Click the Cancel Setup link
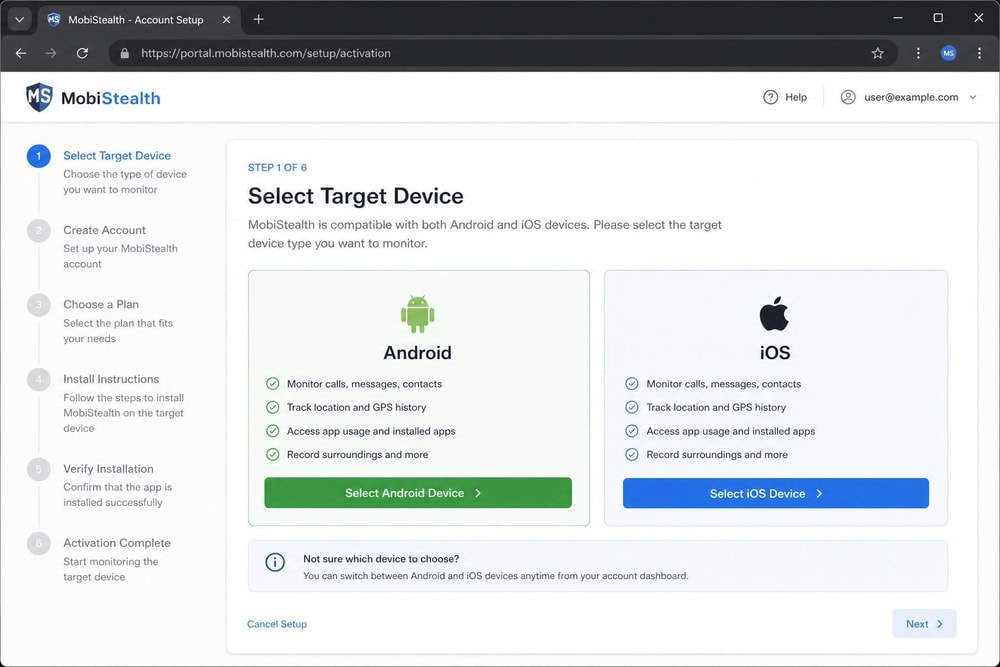 [277, 624]
